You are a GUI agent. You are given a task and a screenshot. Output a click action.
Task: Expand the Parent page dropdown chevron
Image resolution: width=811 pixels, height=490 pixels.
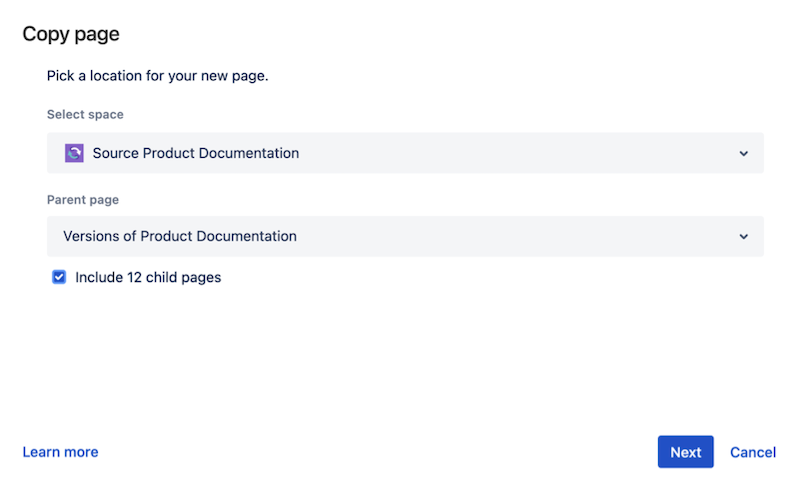(x=743, y=237)
